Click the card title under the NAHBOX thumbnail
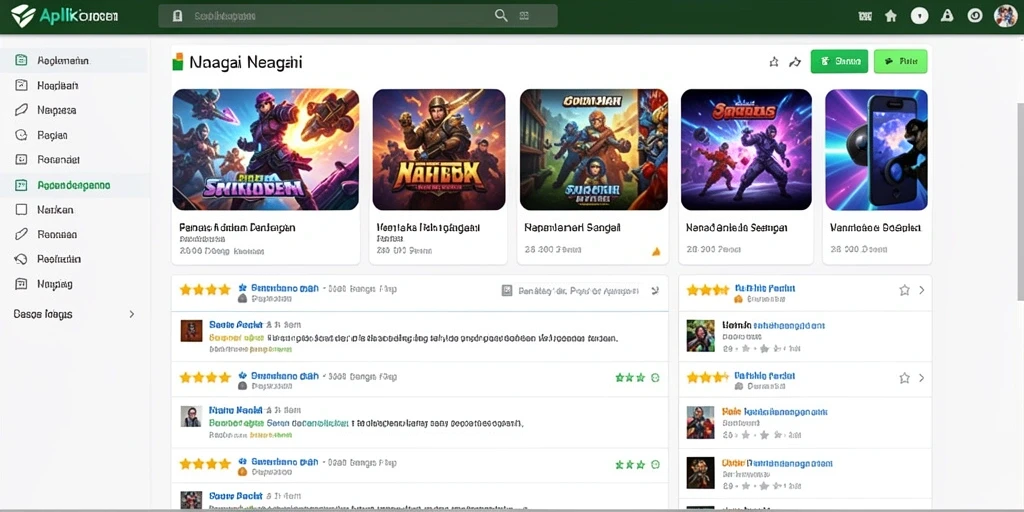 click(428, 227)
